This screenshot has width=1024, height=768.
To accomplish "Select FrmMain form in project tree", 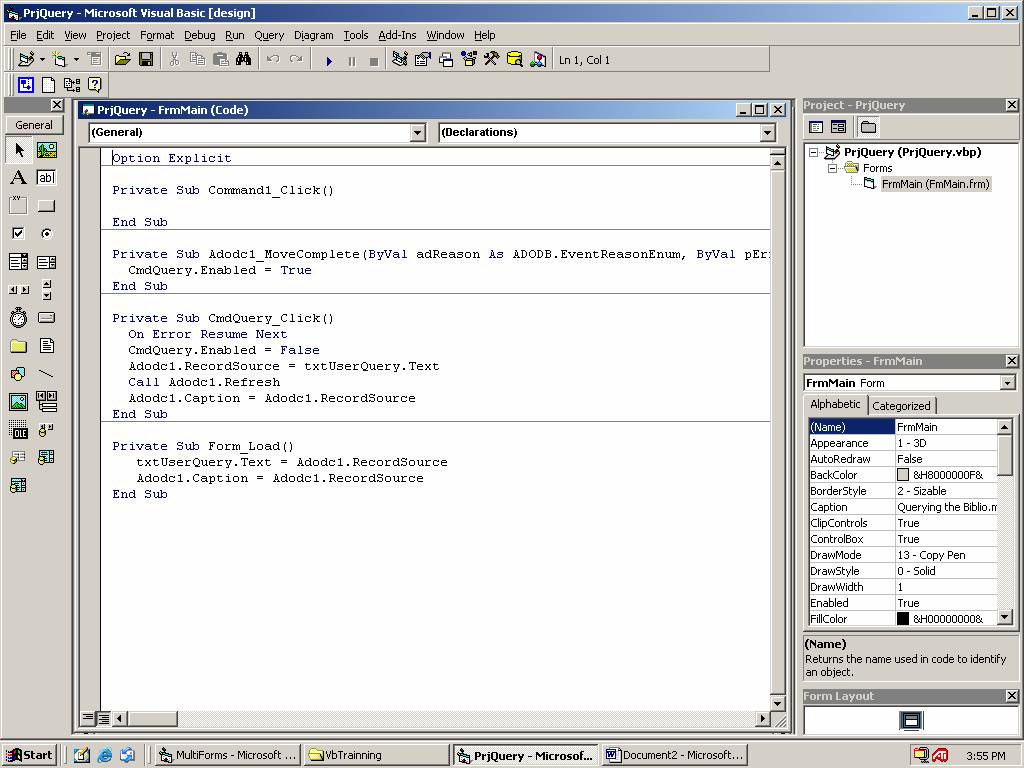I will pyautogui.click(x=934, y=184).
